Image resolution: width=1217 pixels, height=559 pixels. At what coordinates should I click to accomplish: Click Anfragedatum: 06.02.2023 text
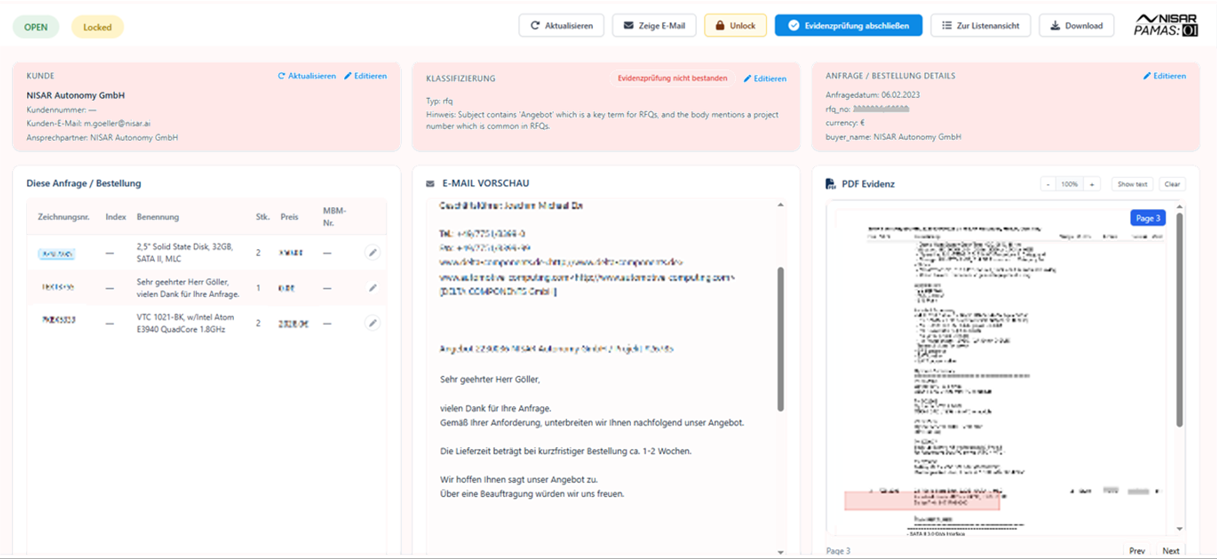click(x=873, y=95)
